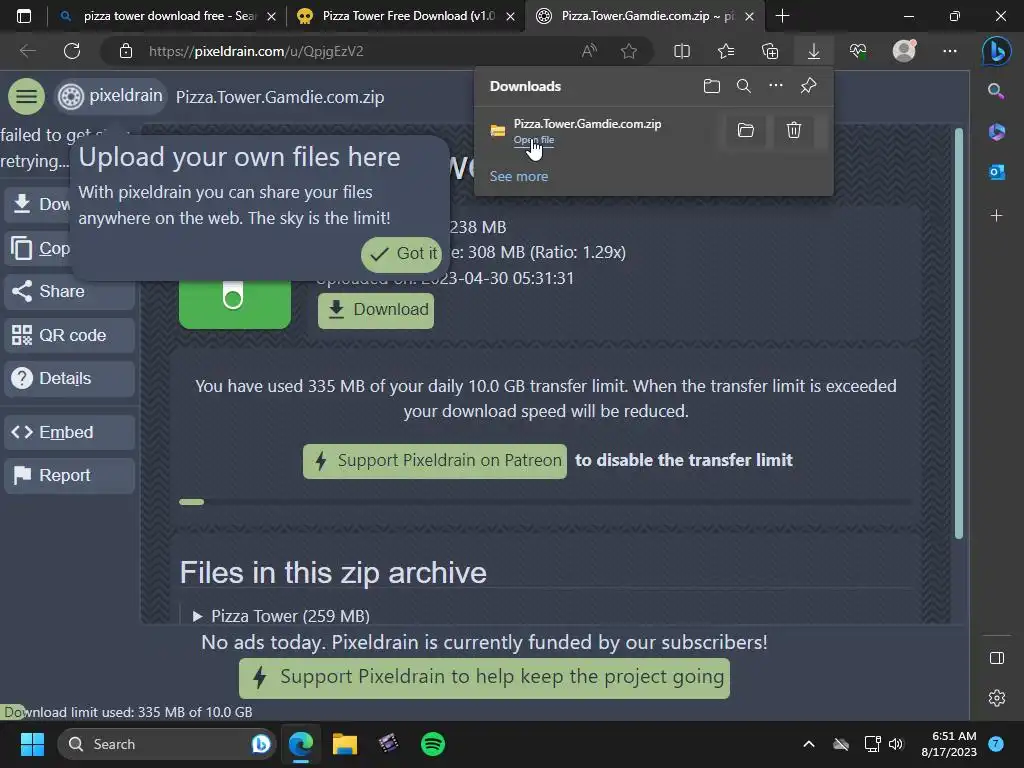The height and width of the screenshot is (768, 1024).
Task: Dismiss upload tip with Got it
Action: coord(402,253)
